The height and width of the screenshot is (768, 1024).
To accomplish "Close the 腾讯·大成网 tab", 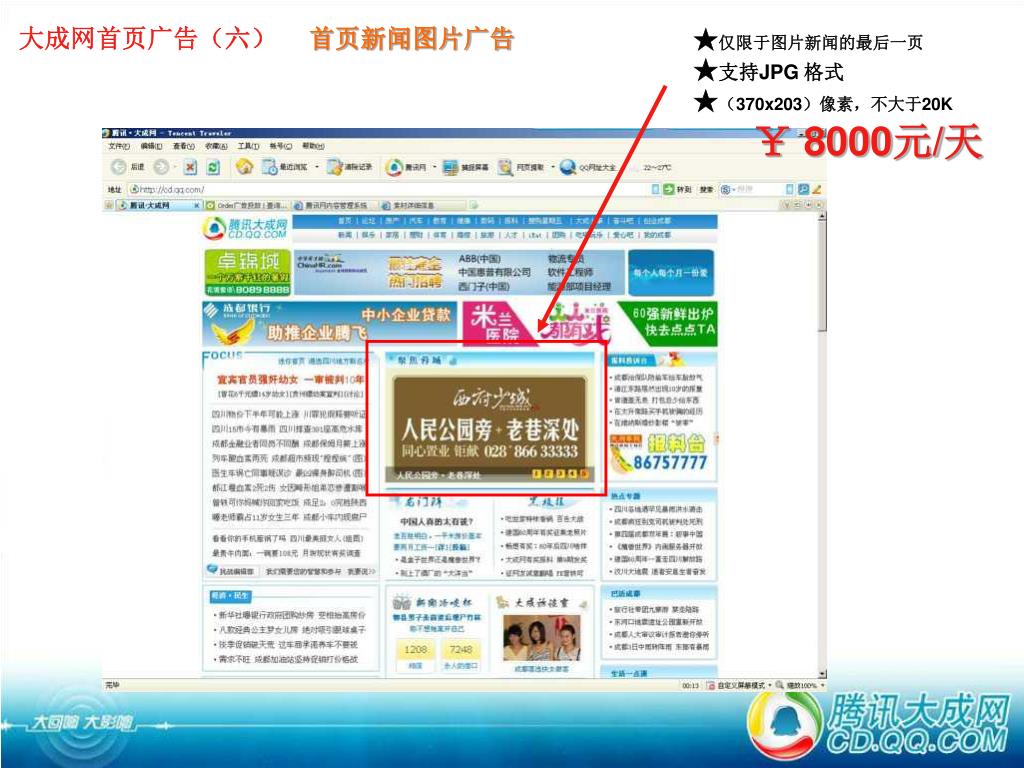I will pyautogui.click(x=197, y=205).
